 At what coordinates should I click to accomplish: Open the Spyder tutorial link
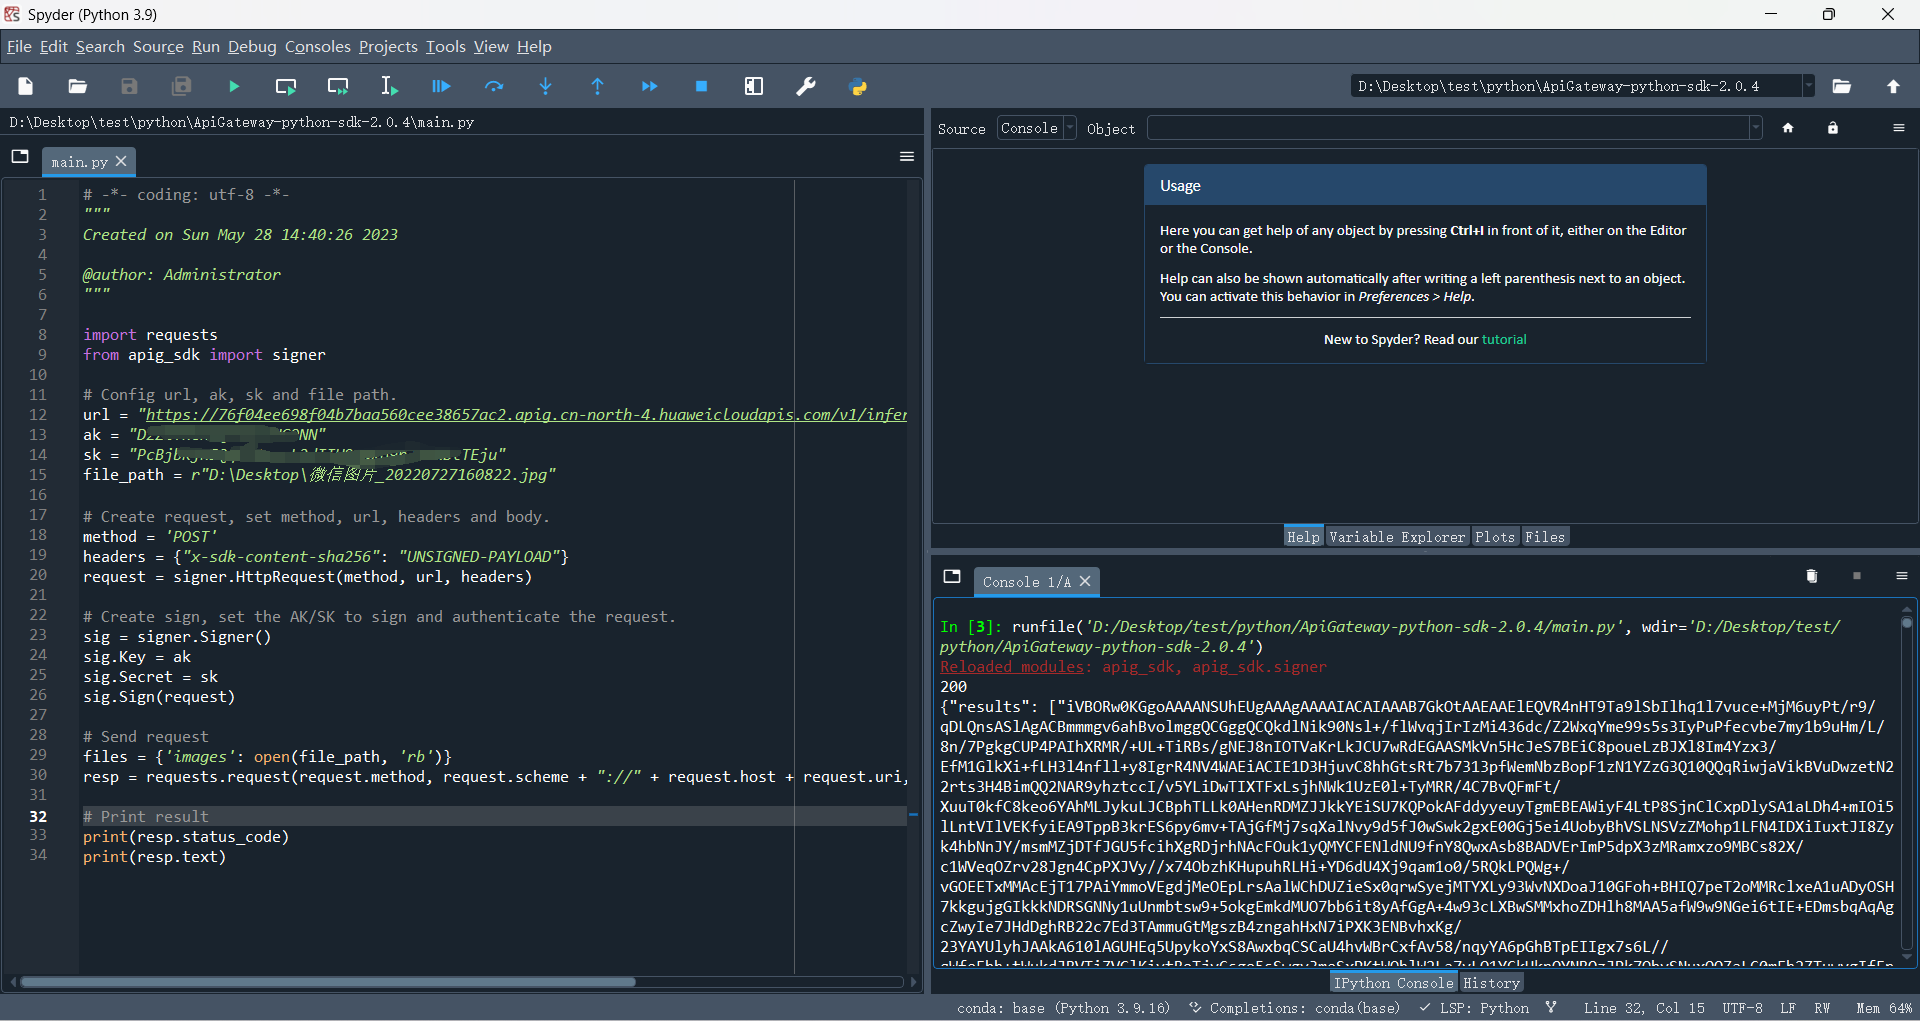tap(1504, 340)
